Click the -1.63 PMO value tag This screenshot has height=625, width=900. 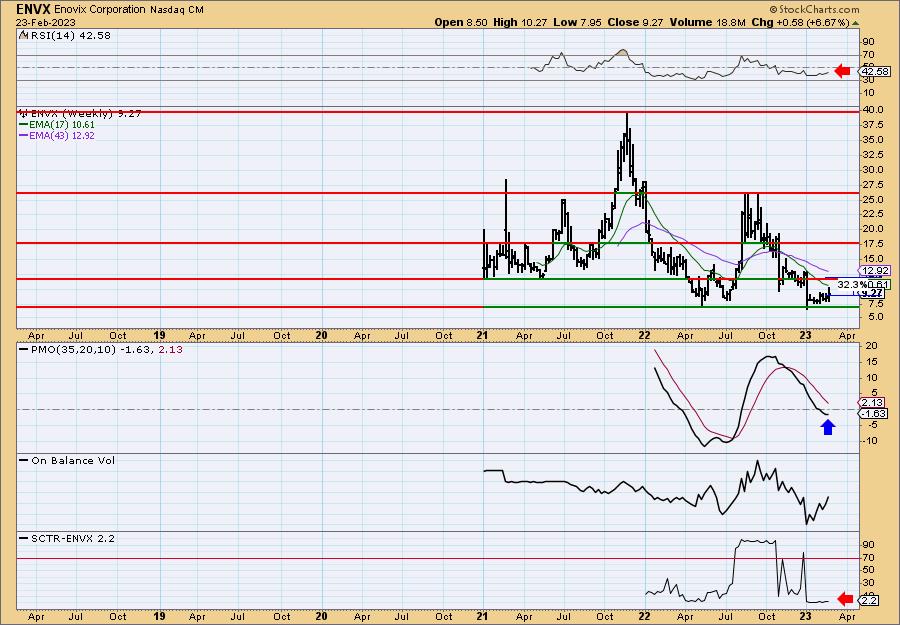point(874,413)
